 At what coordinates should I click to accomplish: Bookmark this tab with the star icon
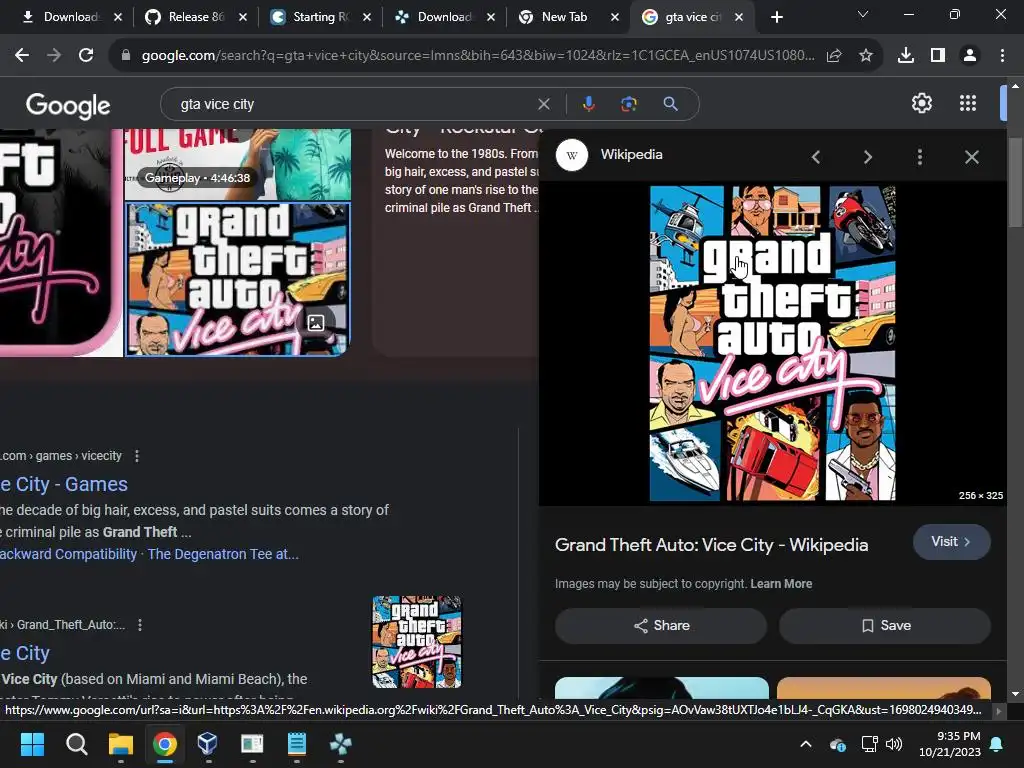[866, 56]
